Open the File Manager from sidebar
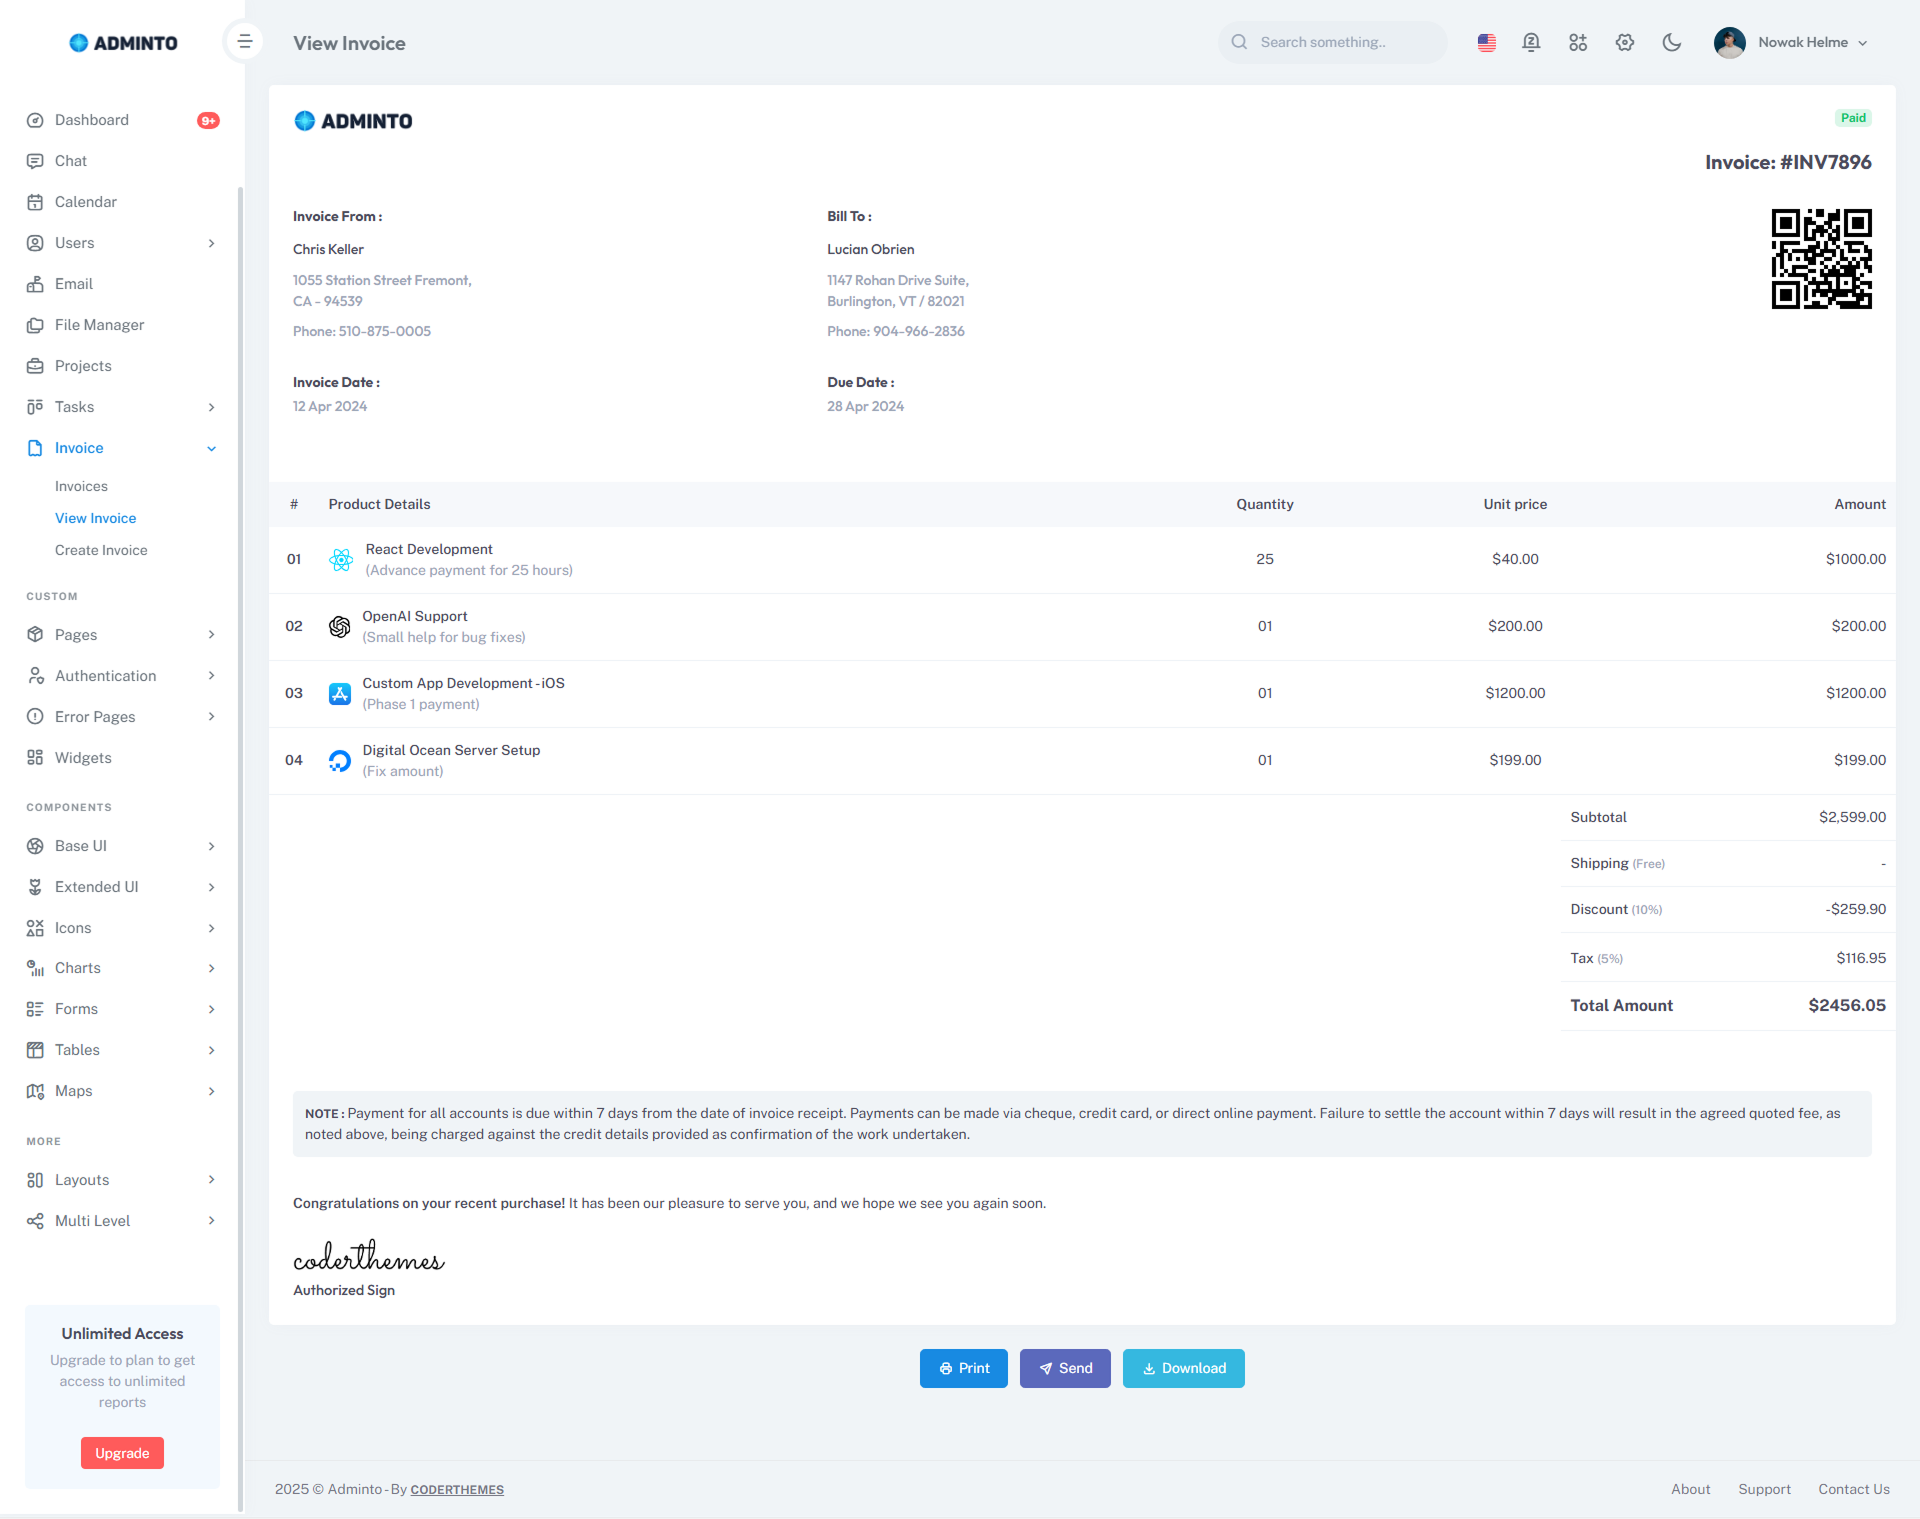 click(36, 325)
